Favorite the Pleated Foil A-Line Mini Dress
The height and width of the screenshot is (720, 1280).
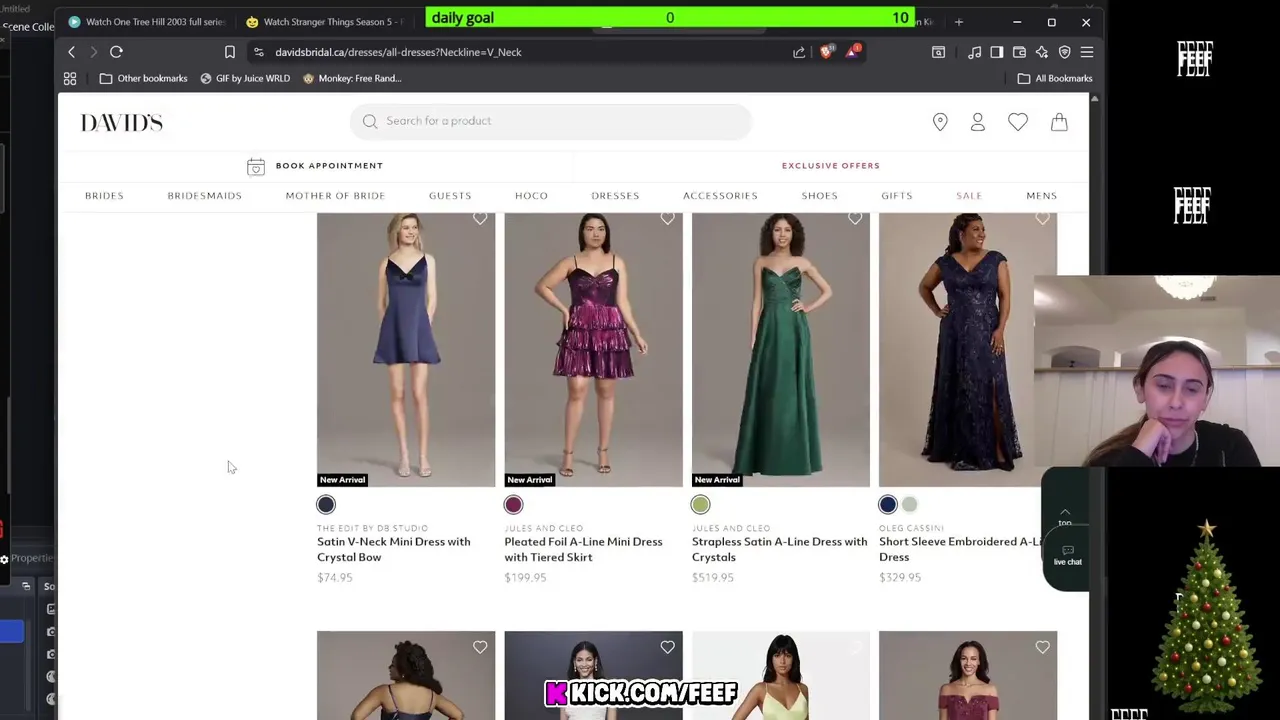(667, 219)
